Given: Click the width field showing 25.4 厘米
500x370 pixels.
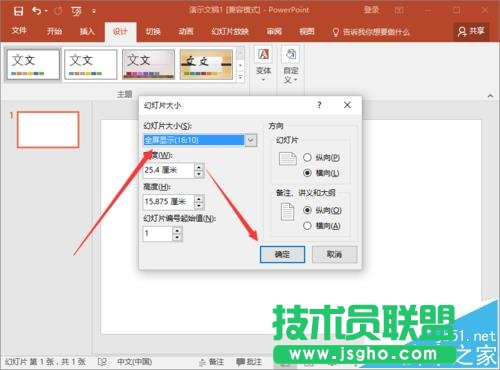Looking at the screenshot, I should (x=168, y=170).
